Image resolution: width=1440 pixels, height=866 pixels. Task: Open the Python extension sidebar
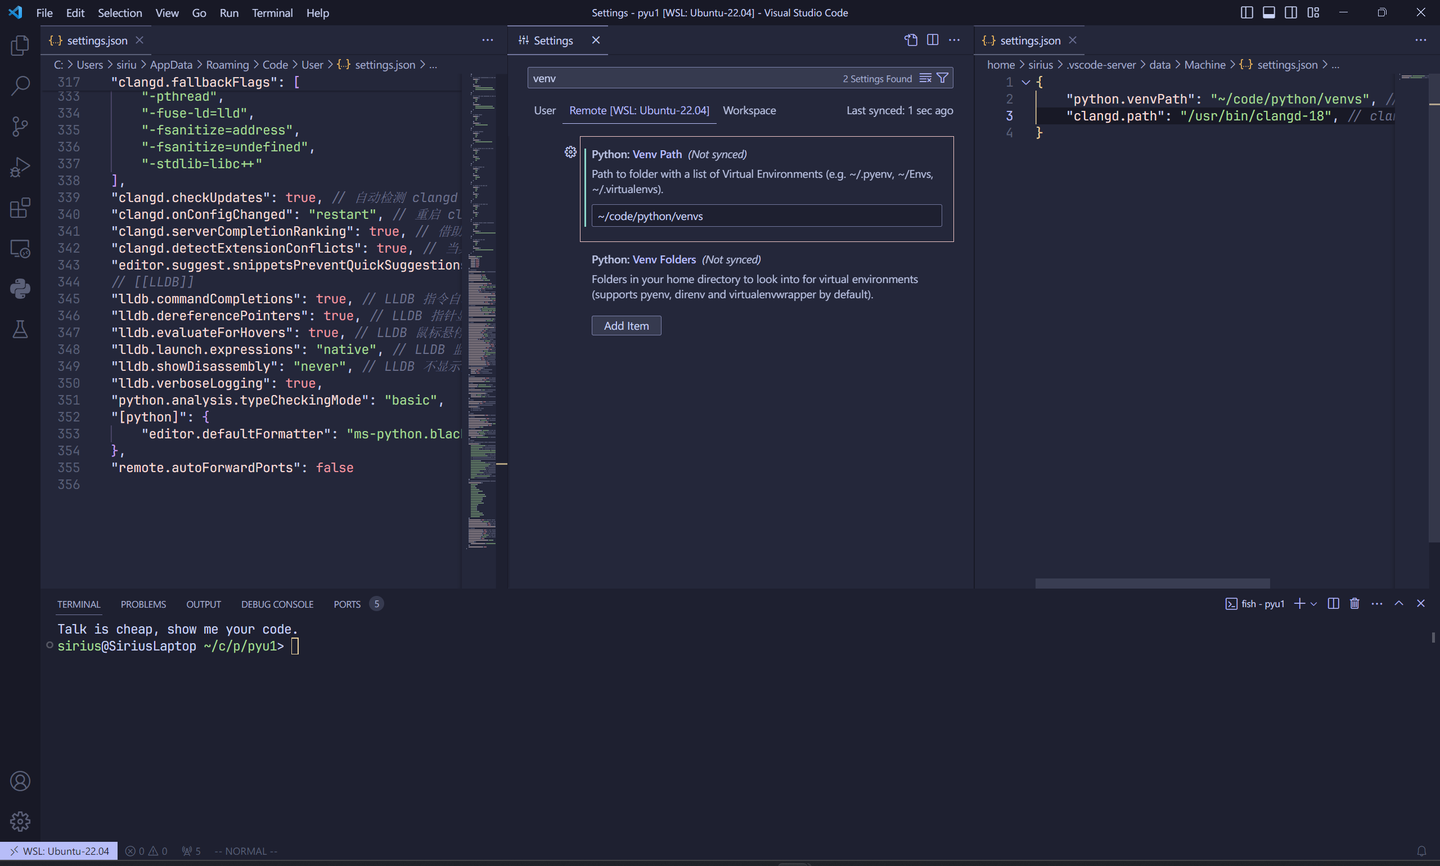tap(20, 288)
